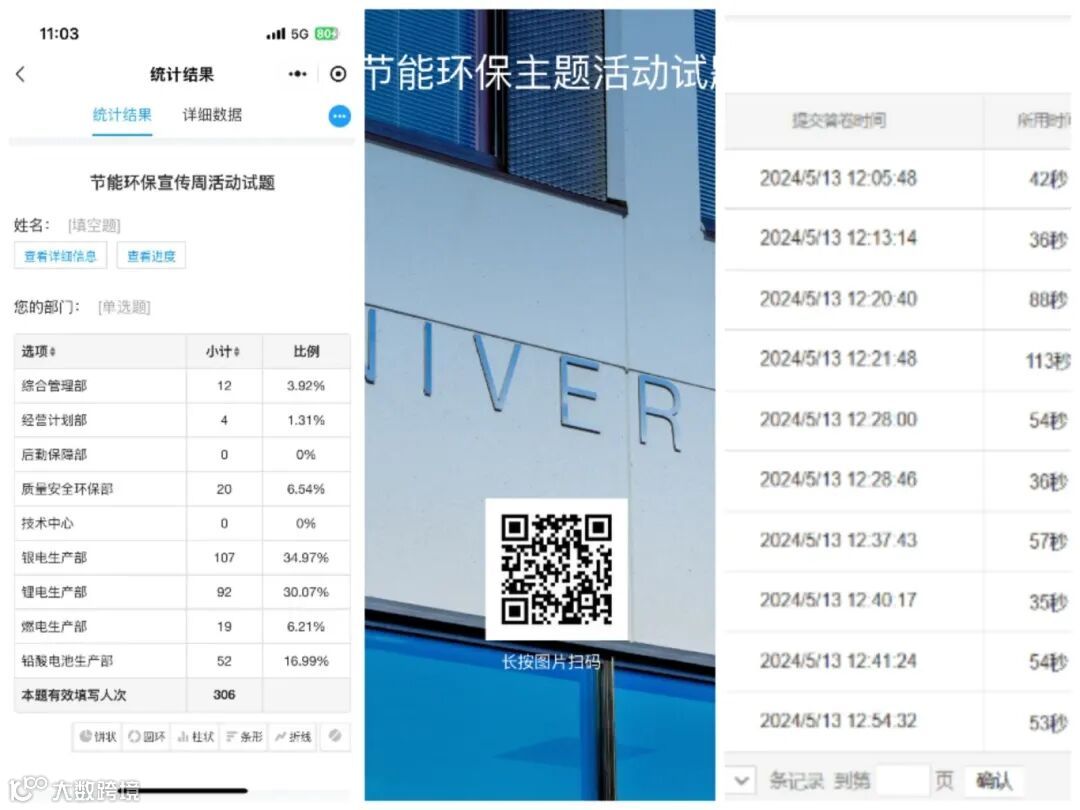1080x810 pixels.
Task: Click the 比例 column header
Action: click(x=307, y=351)
